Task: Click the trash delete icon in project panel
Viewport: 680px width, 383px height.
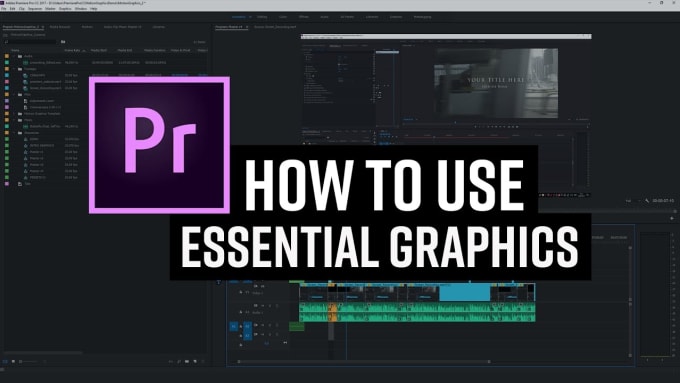Action: (x=203, y=361)
